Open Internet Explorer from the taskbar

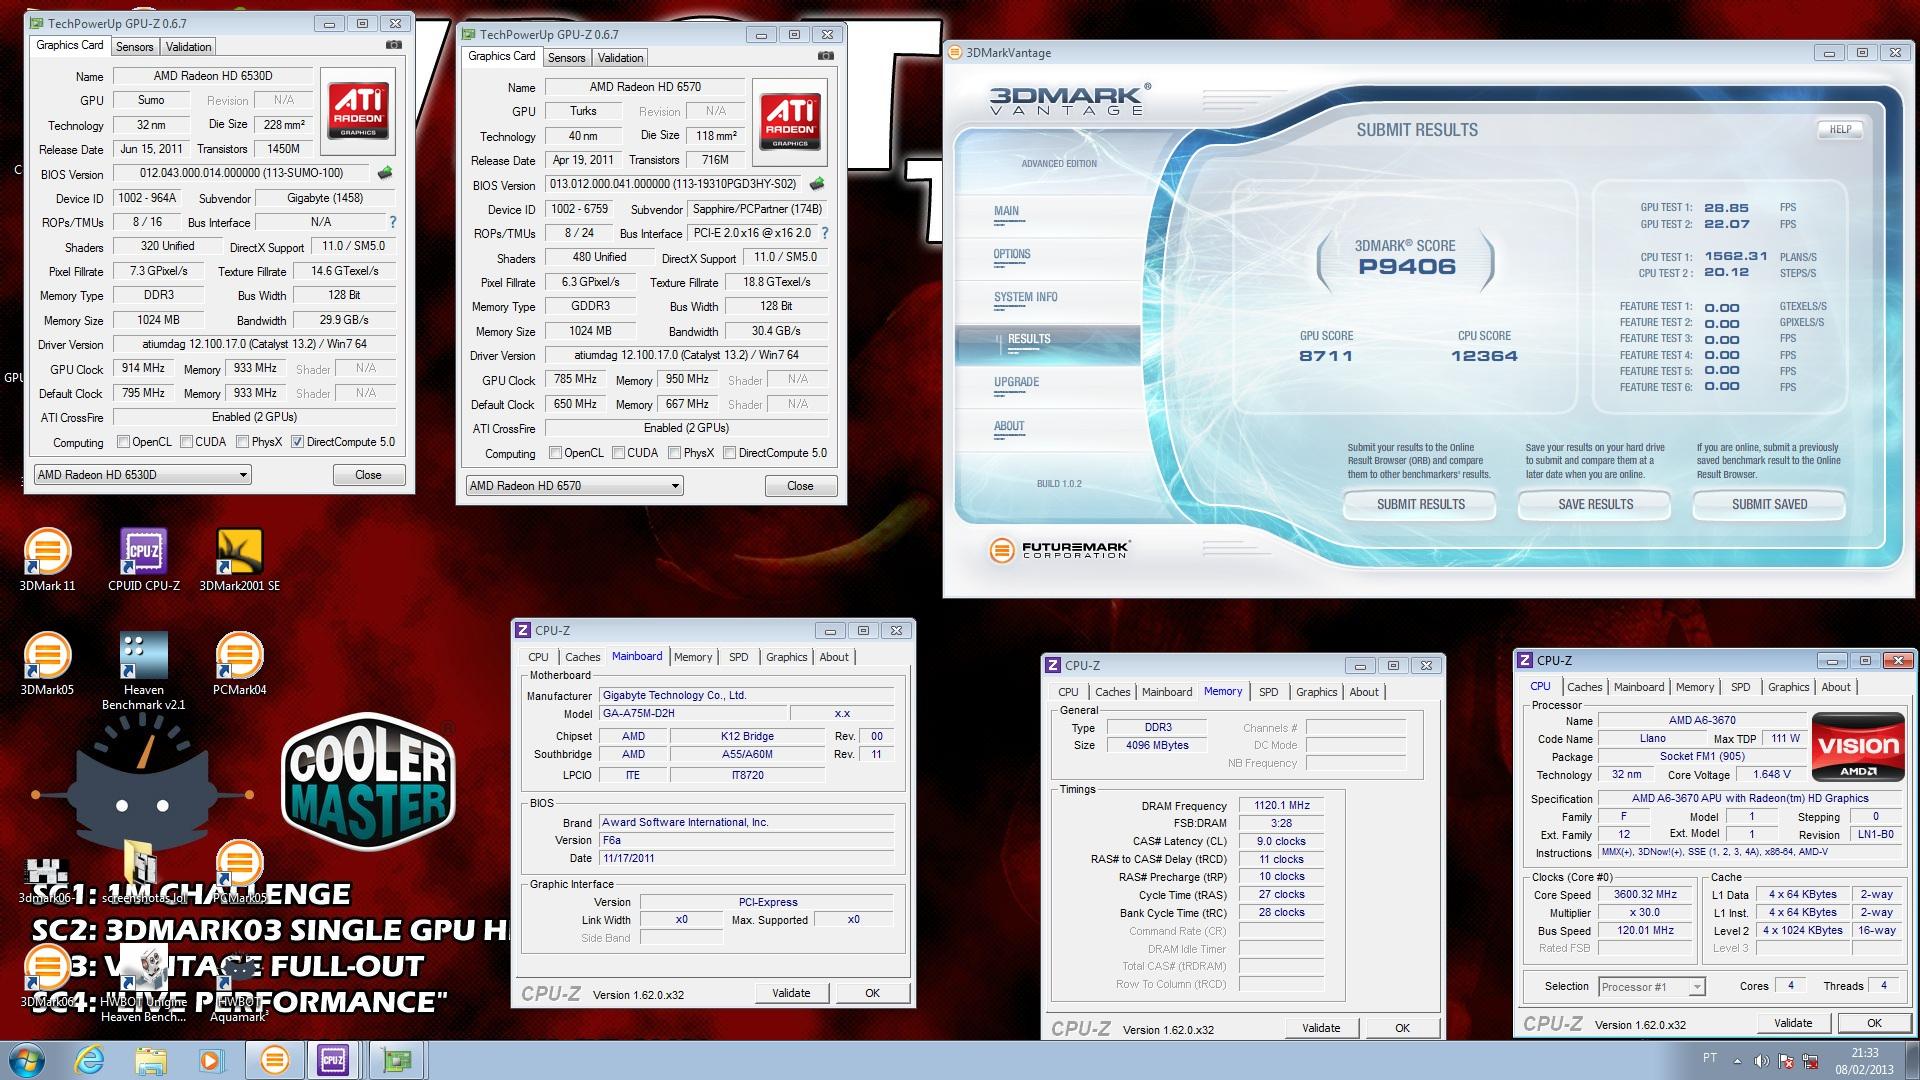(90, 1060)
